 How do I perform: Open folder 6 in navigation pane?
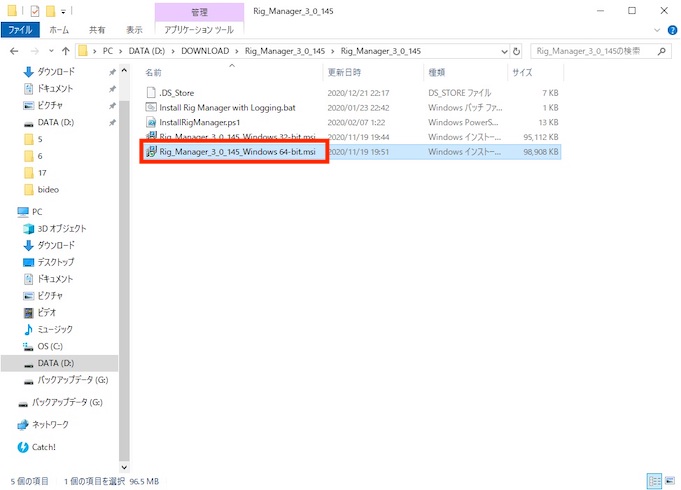point(40,156)
